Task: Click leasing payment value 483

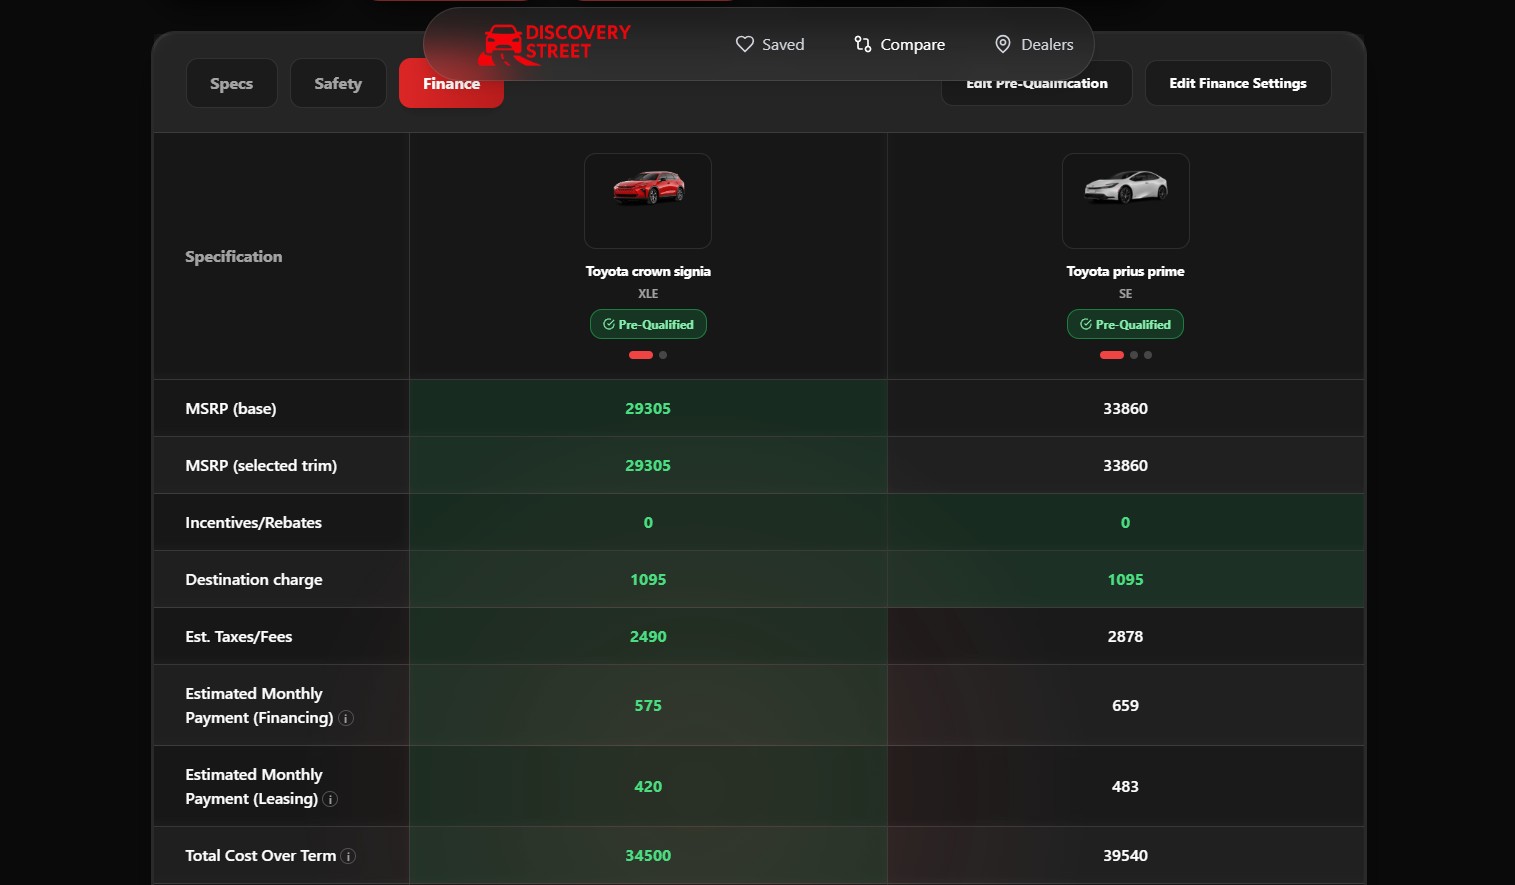Action: (1125, 786)
